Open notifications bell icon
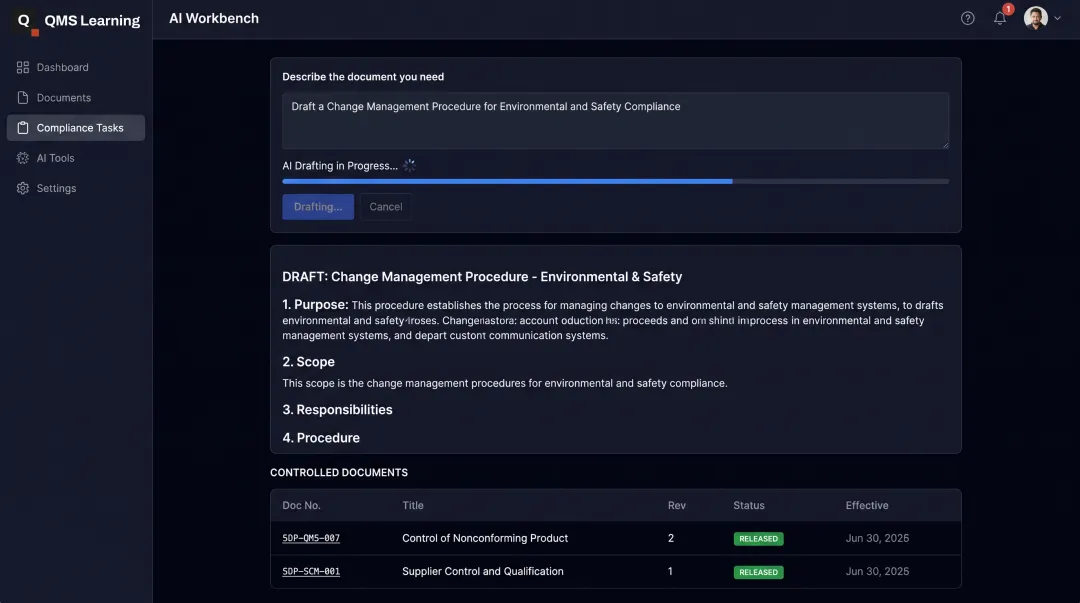The image size is (1080, 603). (1000, 19)
